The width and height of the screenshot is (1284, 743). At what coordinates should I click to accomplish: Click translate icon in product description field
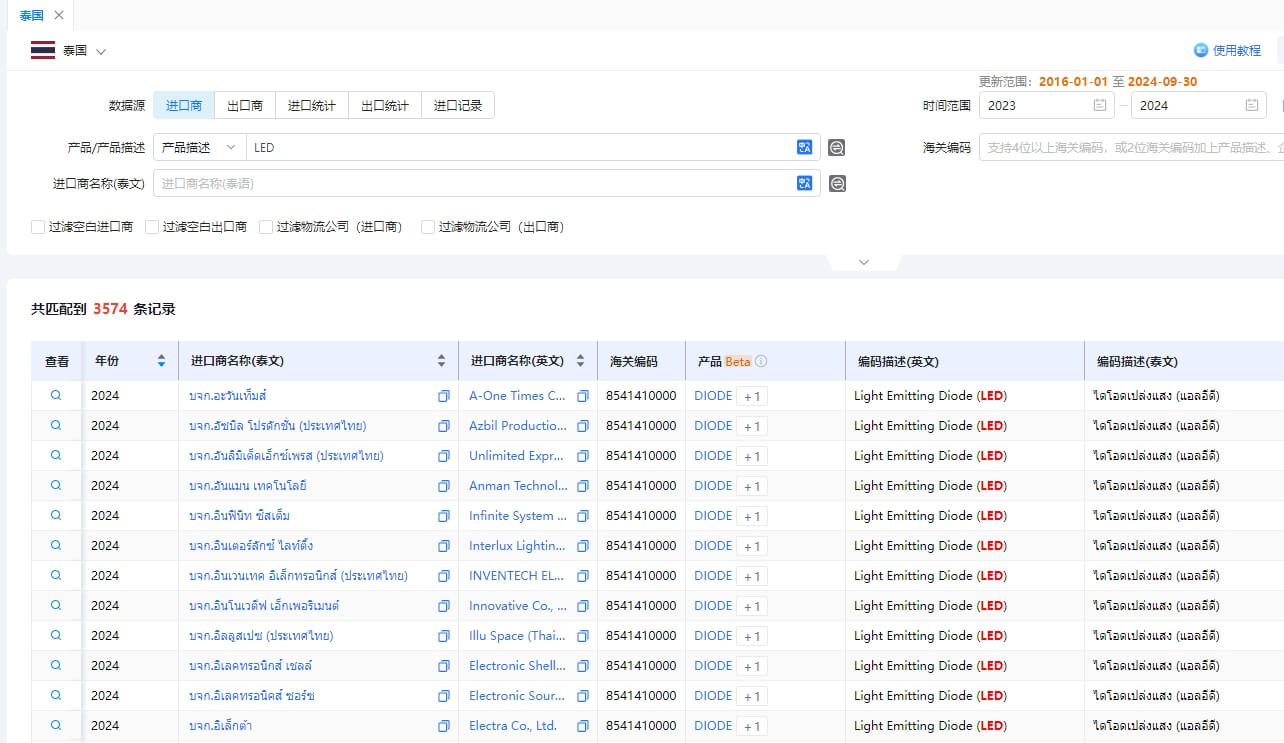click(804, 147)
